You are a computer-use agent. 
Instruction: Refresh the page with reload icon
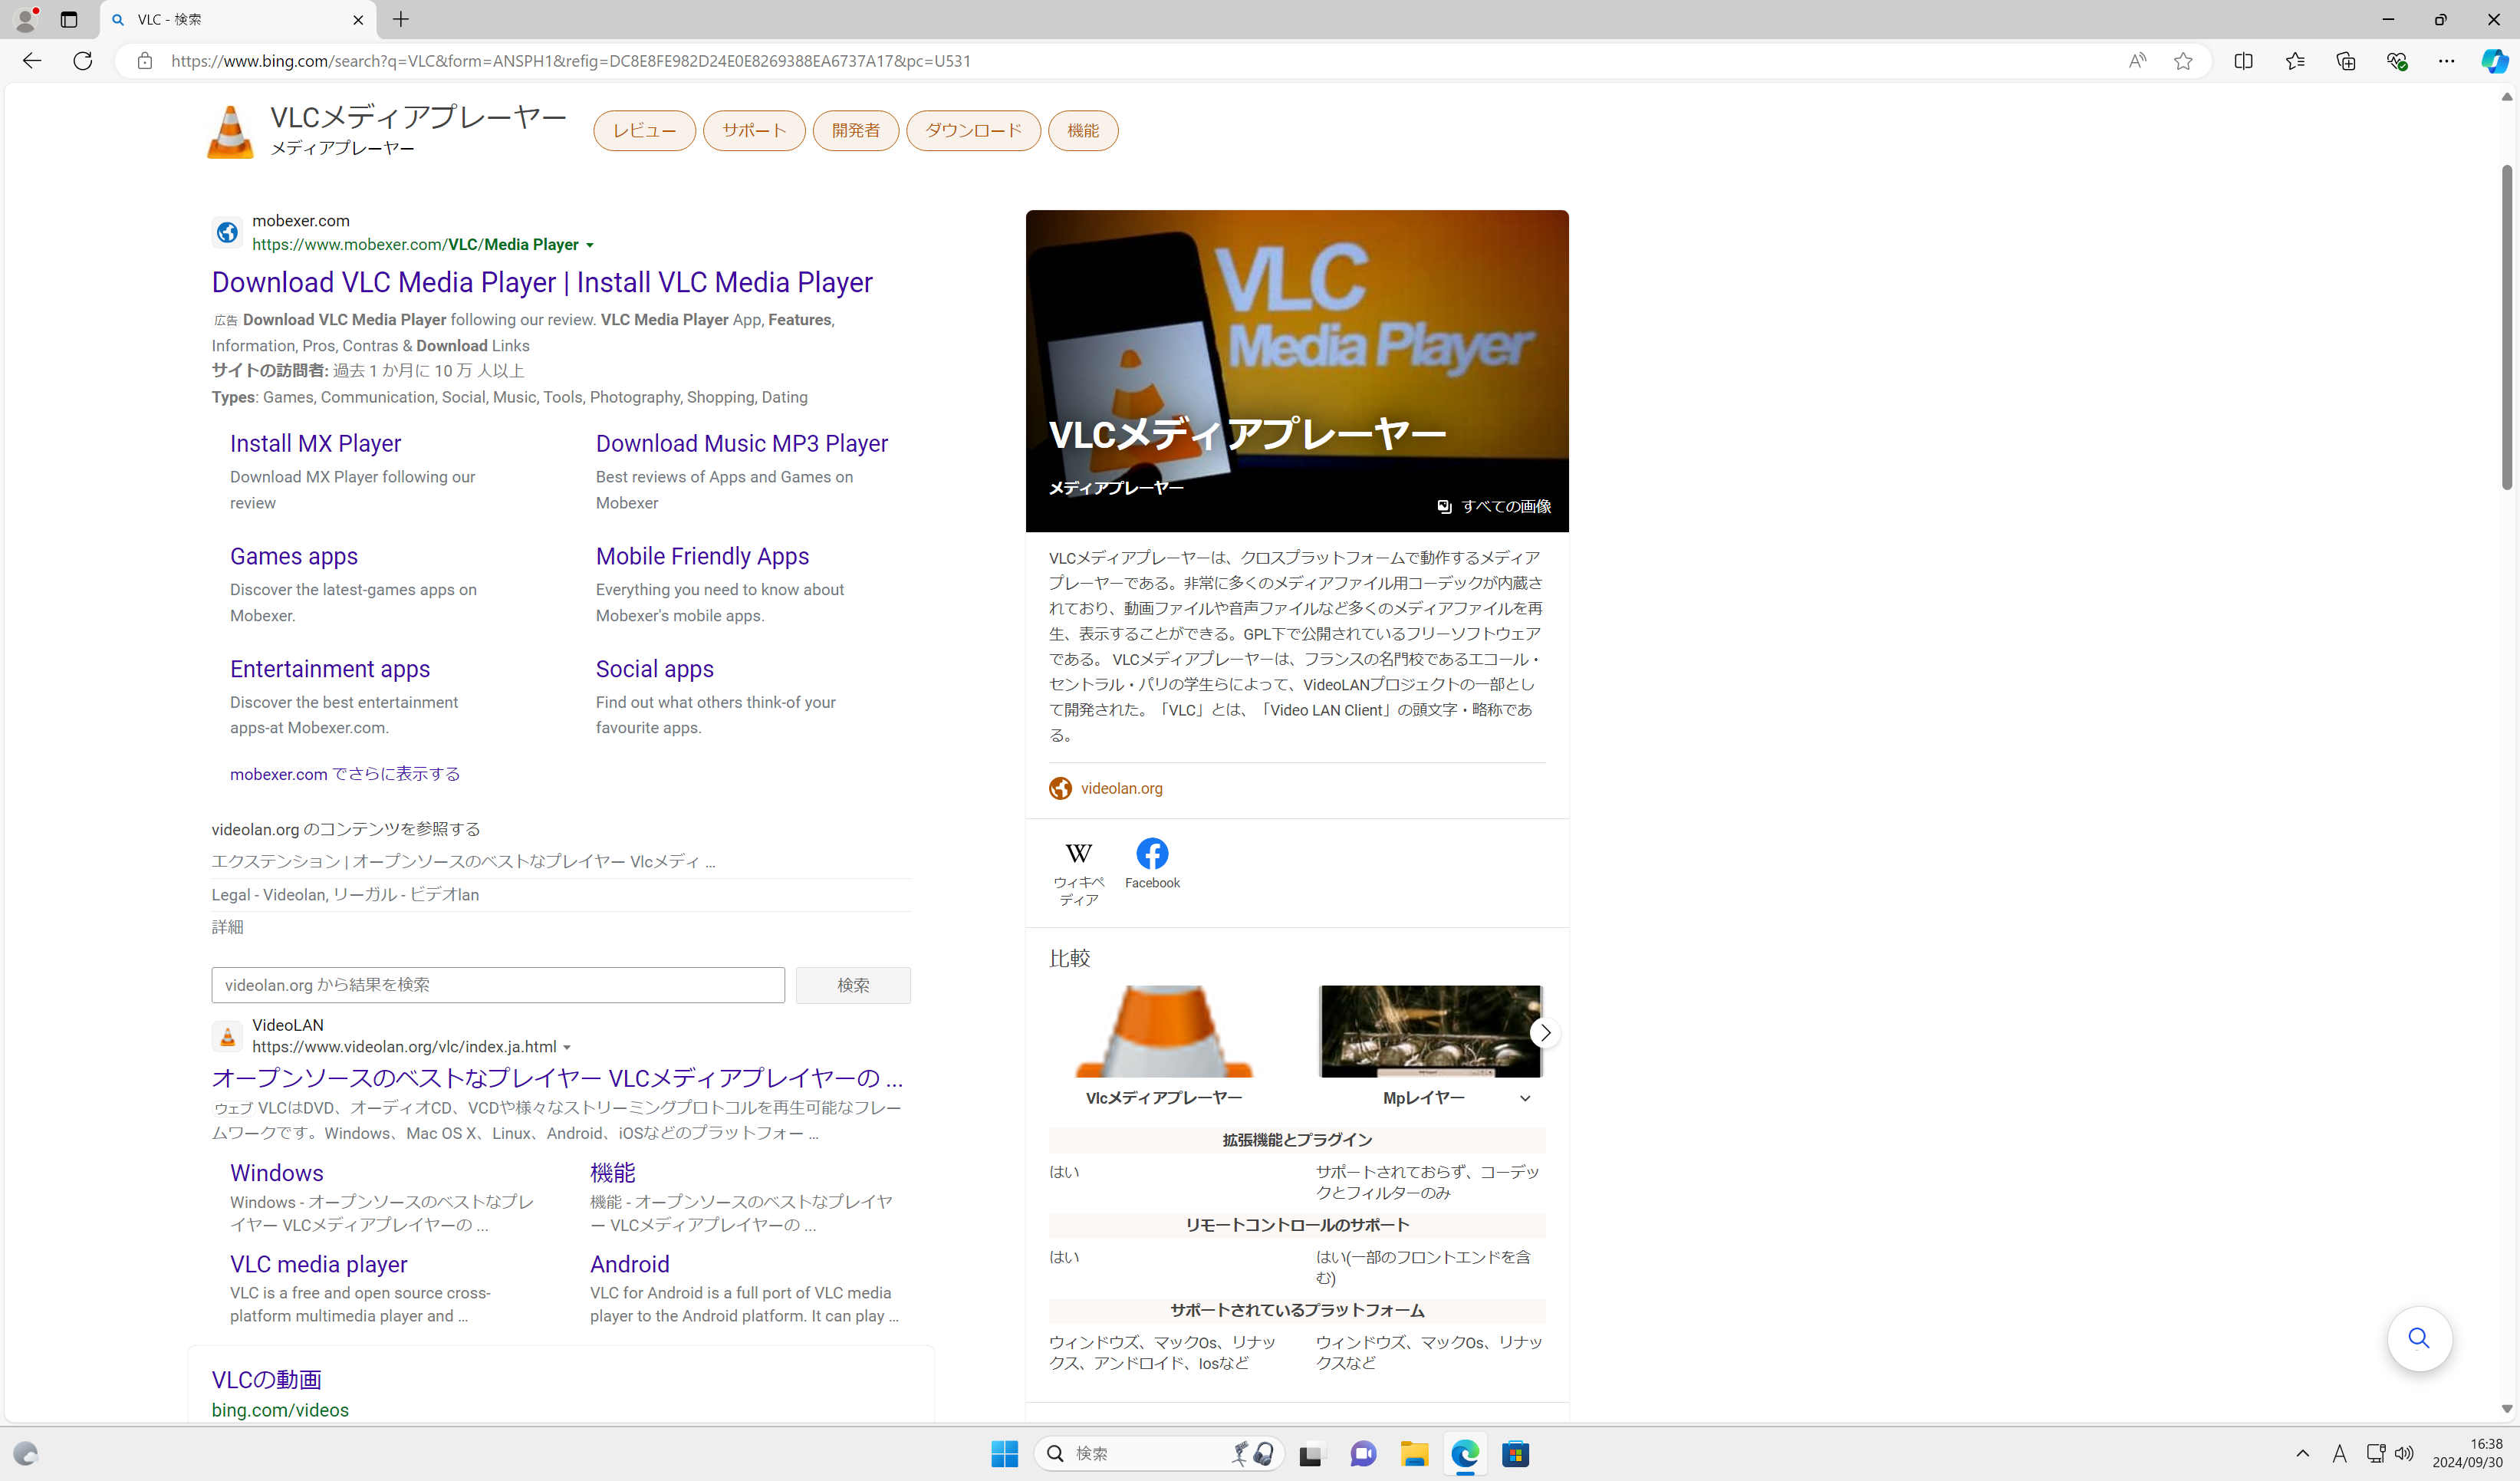tap(83, 61)
